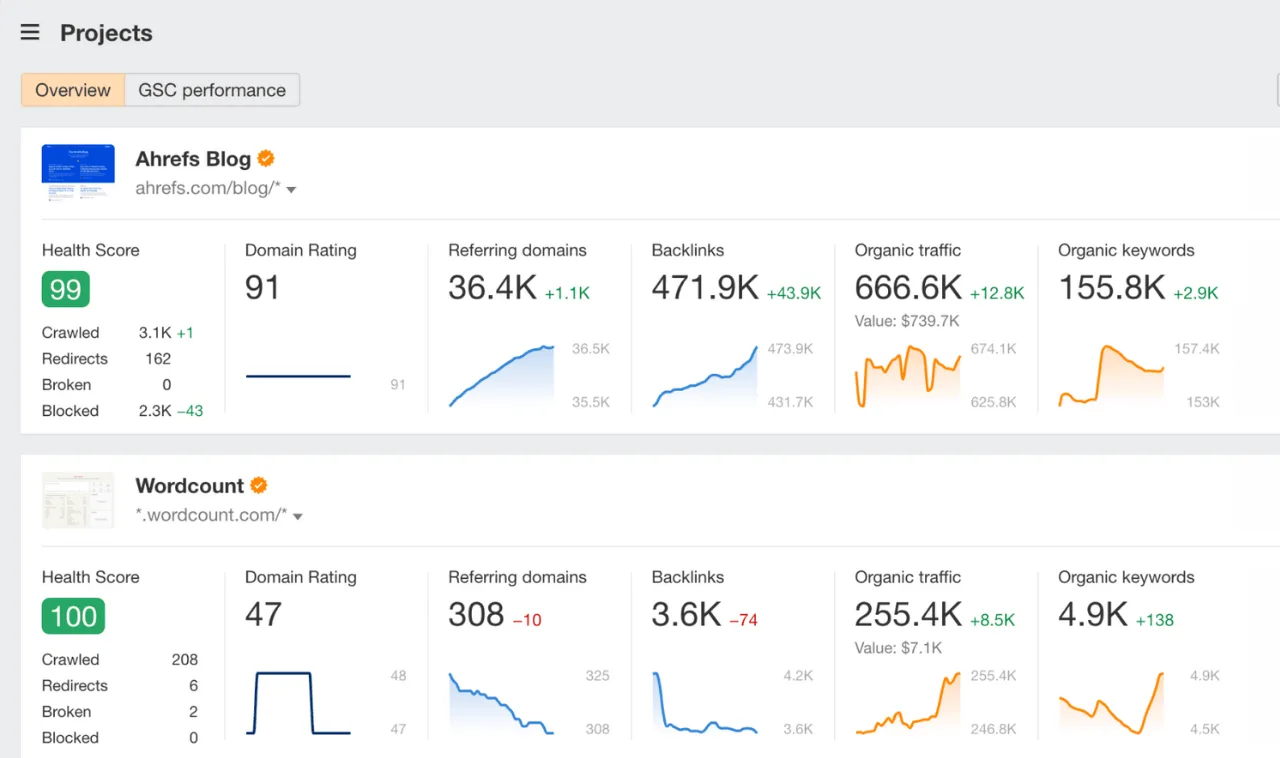Click the Projects page heading
The height and width of the screenshot is (758, 1280).
[106, 33]
